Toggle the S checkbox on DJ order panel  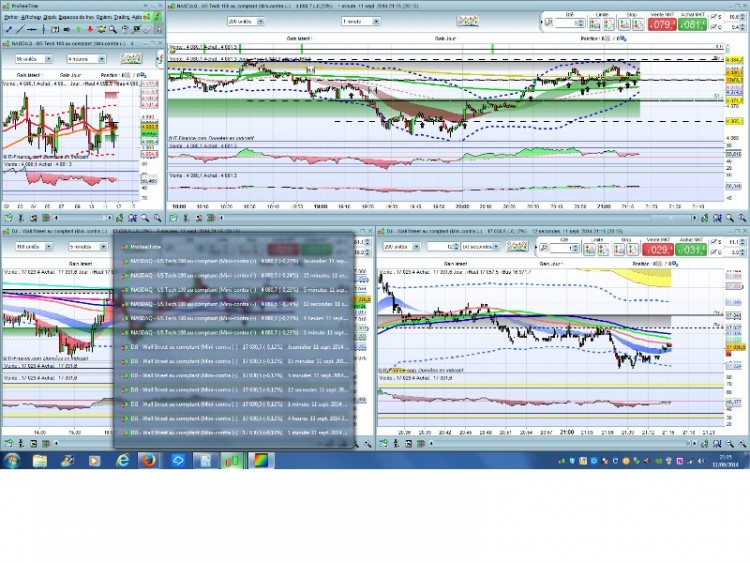[714, 242]
